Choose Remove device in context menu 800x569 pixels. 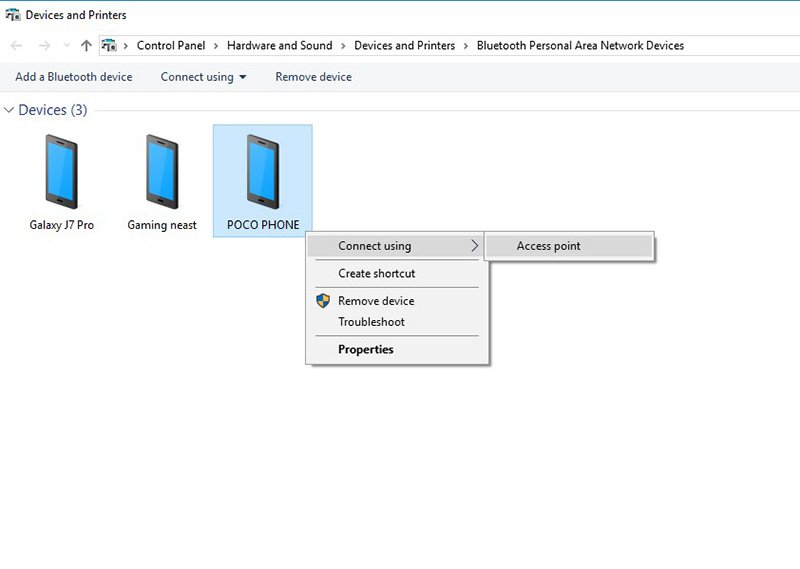[x=396, y=301]
